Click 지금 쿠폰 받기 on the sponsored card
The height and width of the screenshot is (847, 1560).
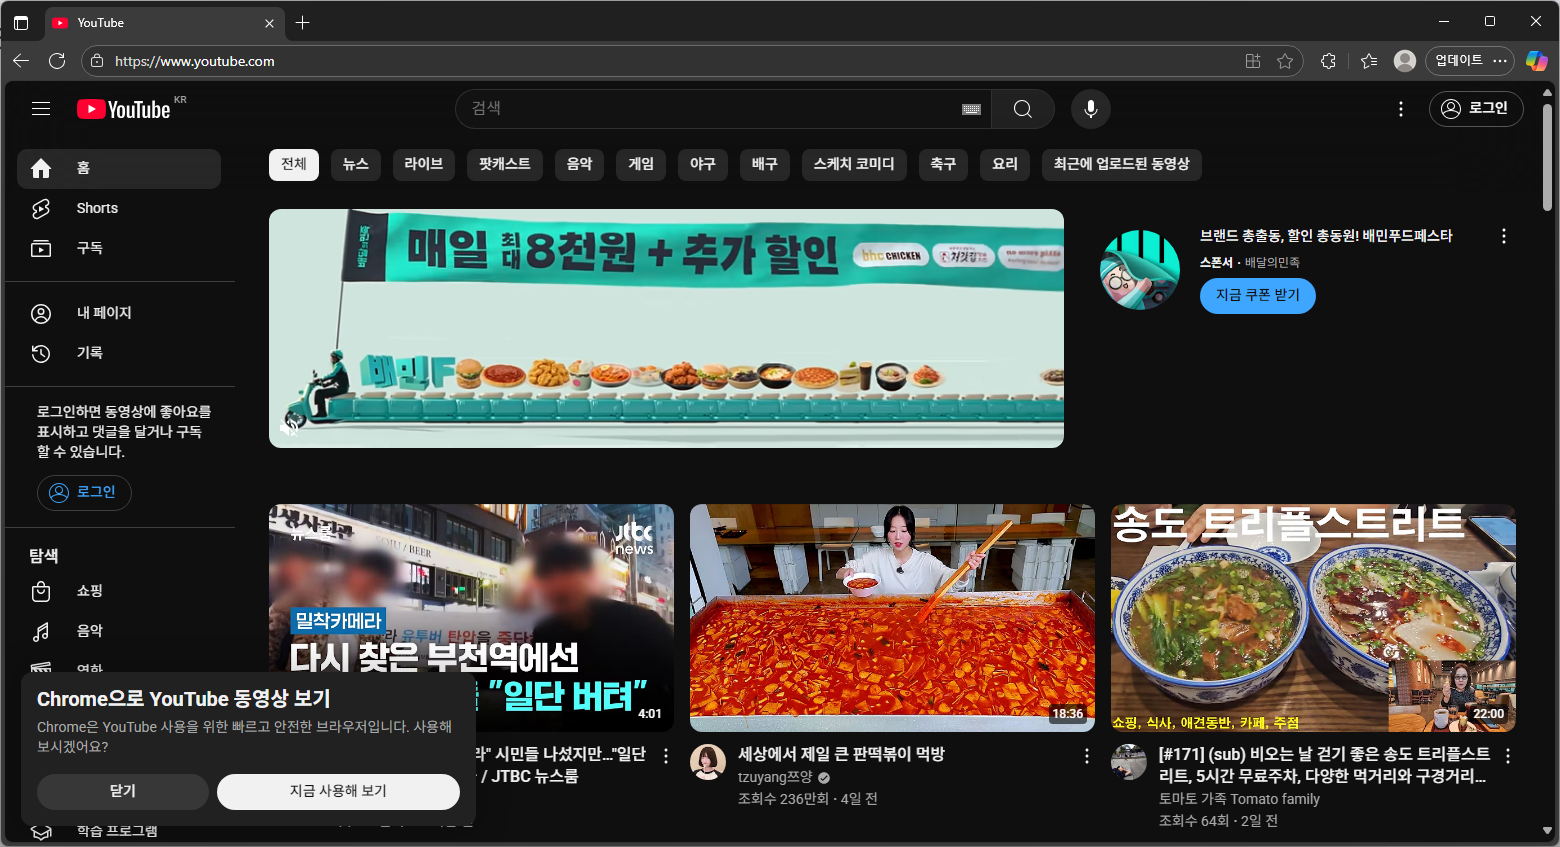[1257, 295]
